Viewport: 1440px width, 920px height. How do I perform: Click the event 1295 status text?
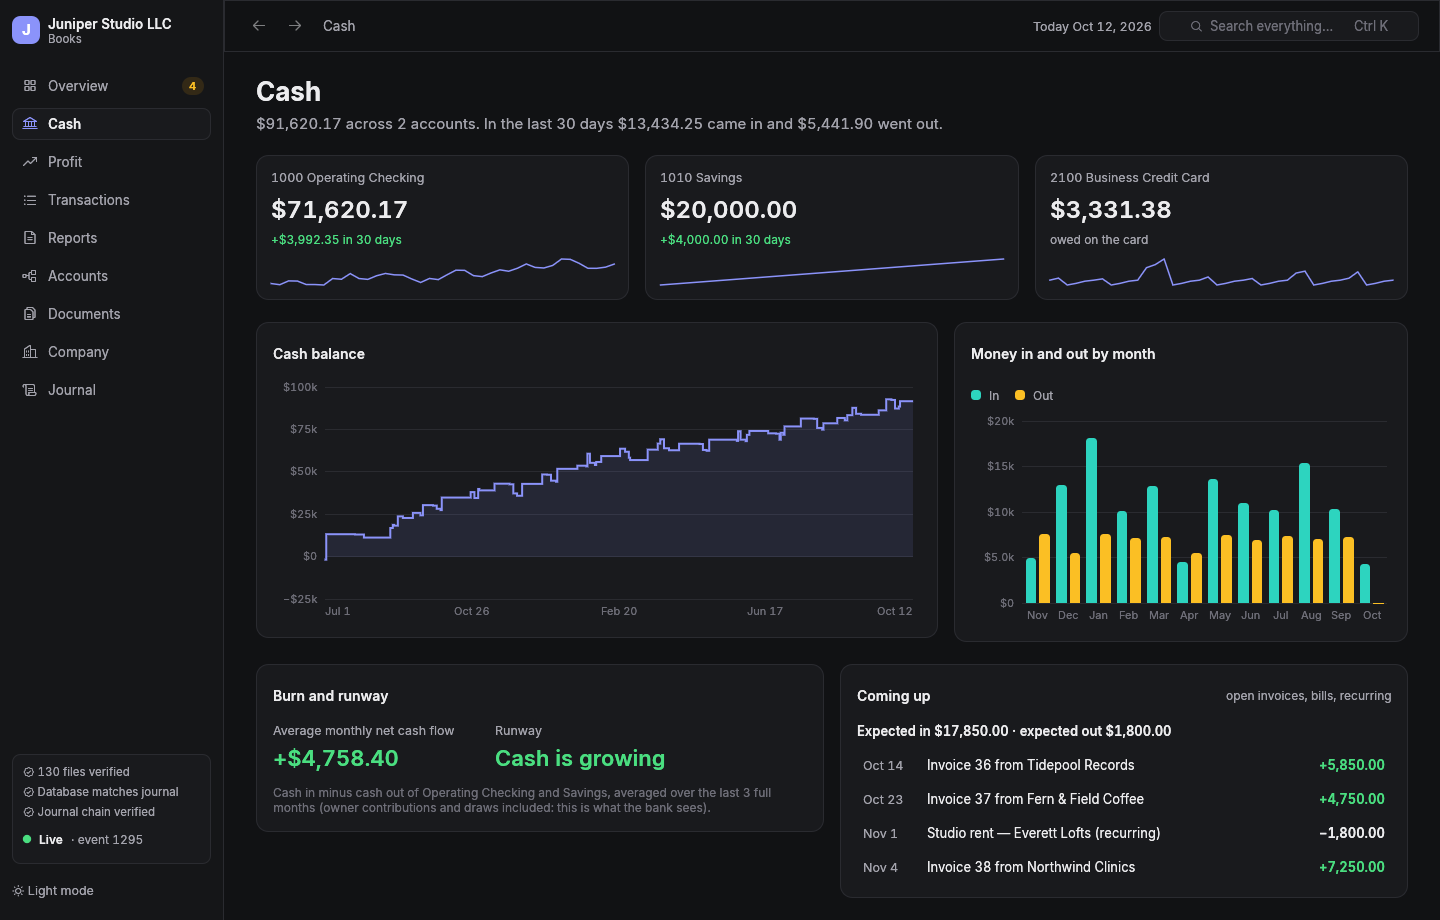coord(110,840)
